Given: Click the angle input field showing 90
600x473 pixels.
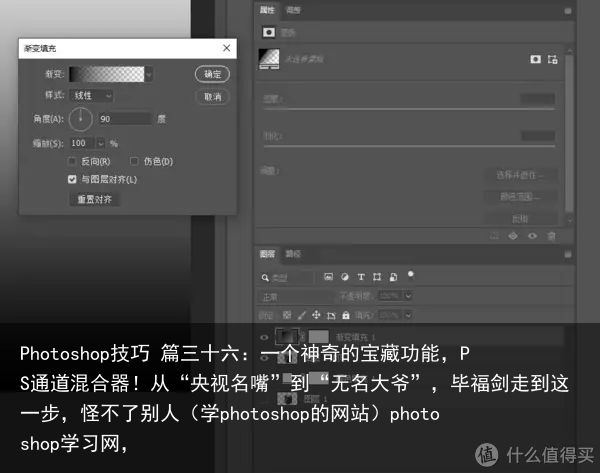Looking at the screenshot, I should [x=124, y=119].
